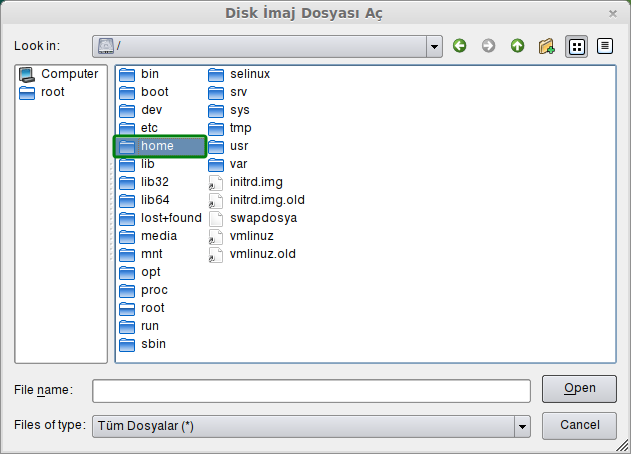Close the Disk İmaj Dosyası Aç dialog

pyautogui.click(x=612, y=14)
